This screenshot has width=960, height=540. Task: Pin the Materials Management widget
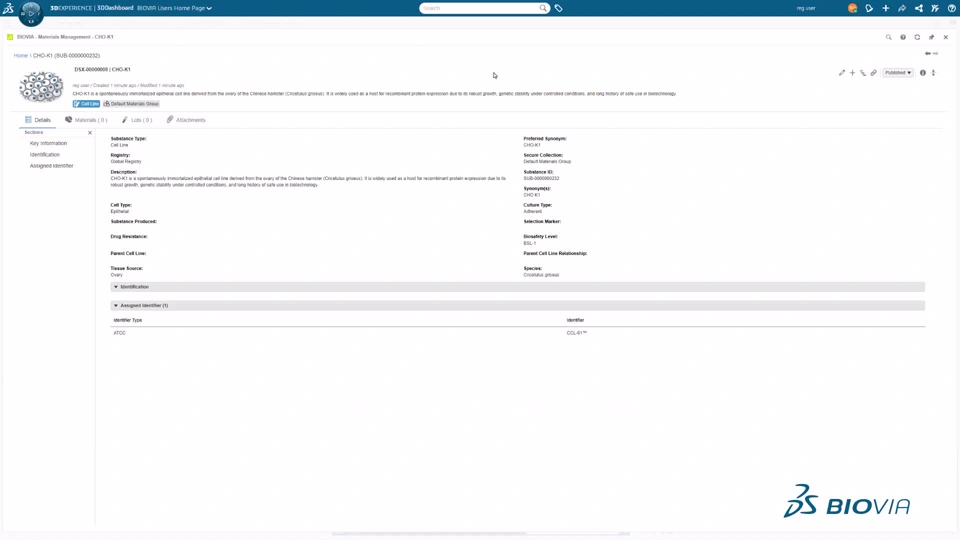point(931,37)
